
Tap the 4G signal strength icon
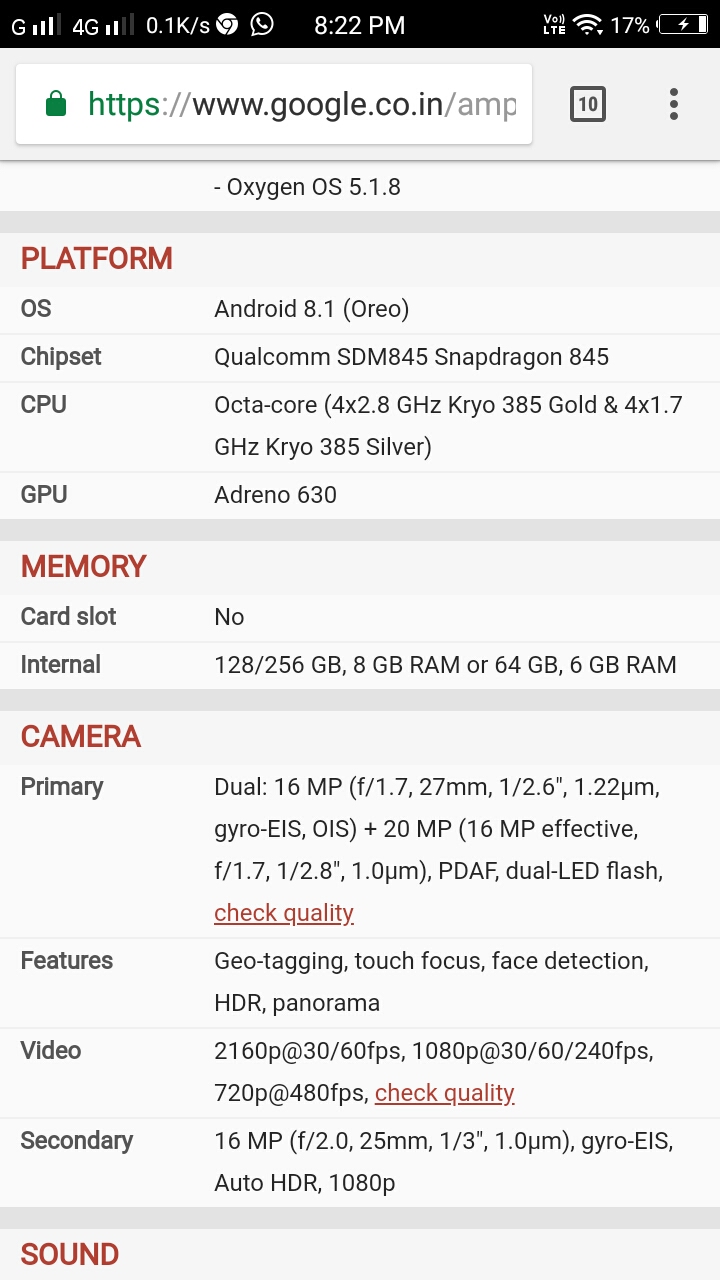tap(103, 25)
